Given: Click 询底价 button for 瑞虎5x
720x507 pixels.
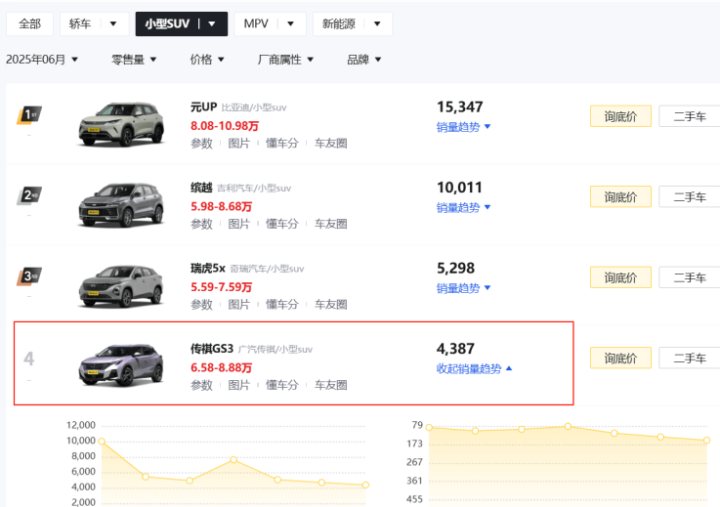Looking at the screenshot, I should 620,277.
